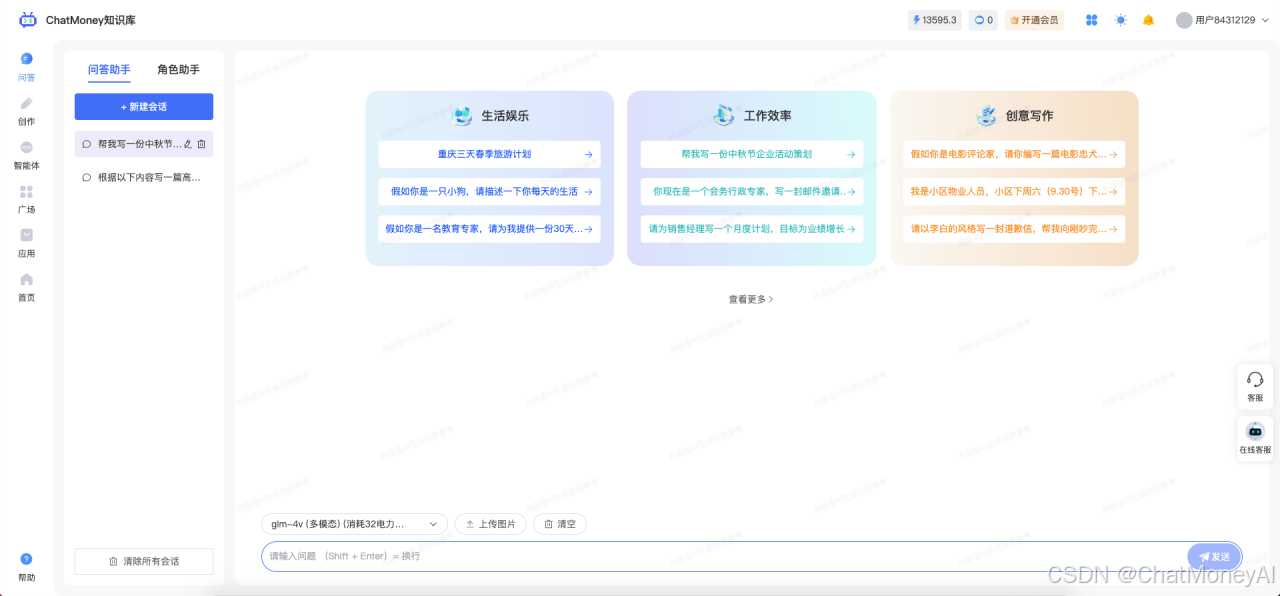Click 开通会员 to open membership
The height and width of the screenshot is (596, 1280).
(1034, 19)
